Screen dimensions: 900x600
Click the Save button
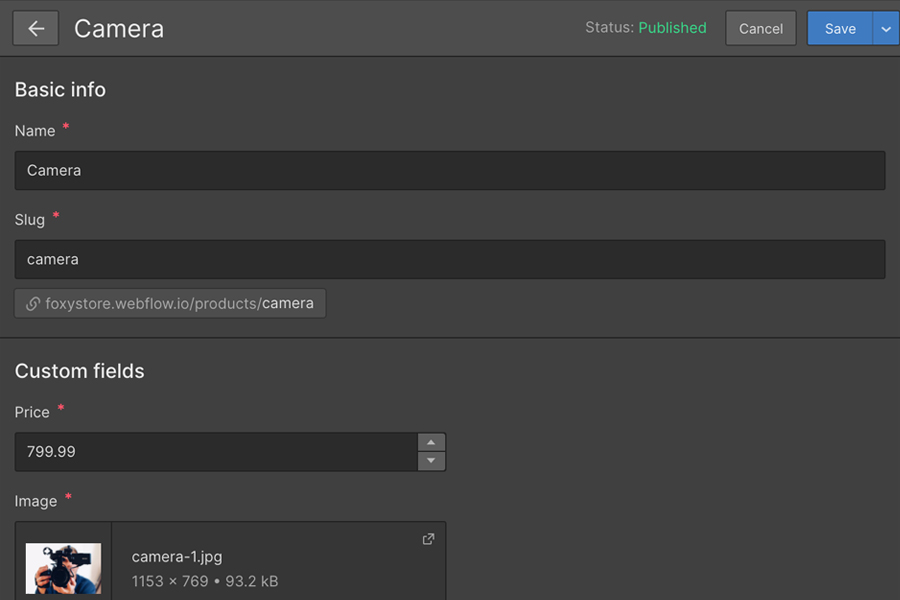pyautogui.click(x=840, y=28)
